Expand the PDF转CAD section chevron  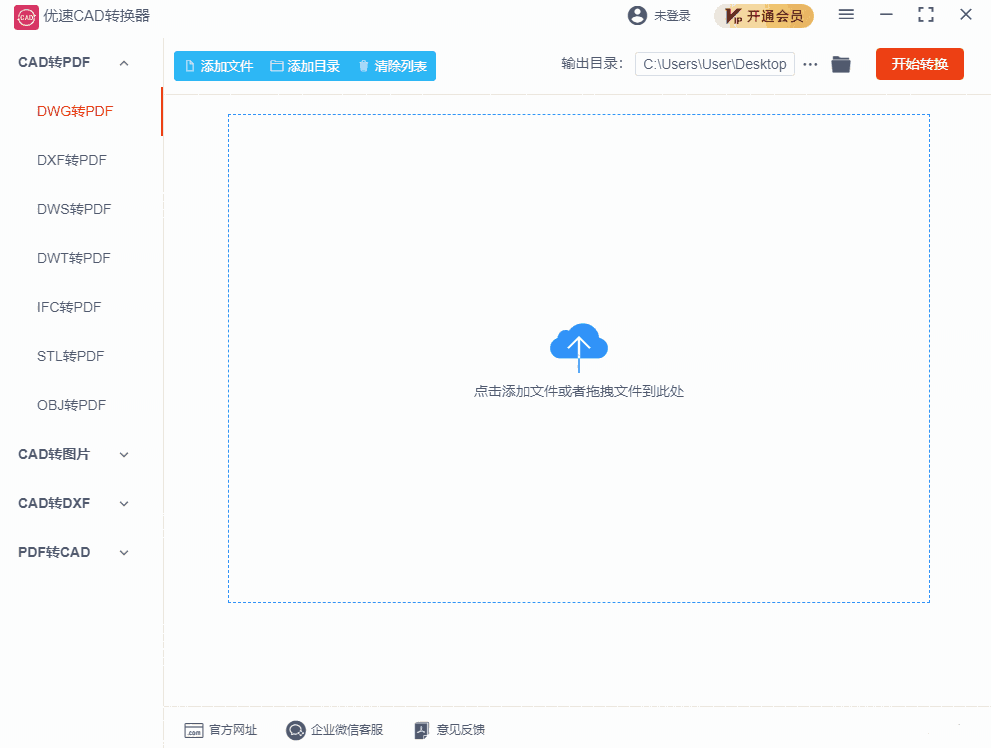pos(124,553)
